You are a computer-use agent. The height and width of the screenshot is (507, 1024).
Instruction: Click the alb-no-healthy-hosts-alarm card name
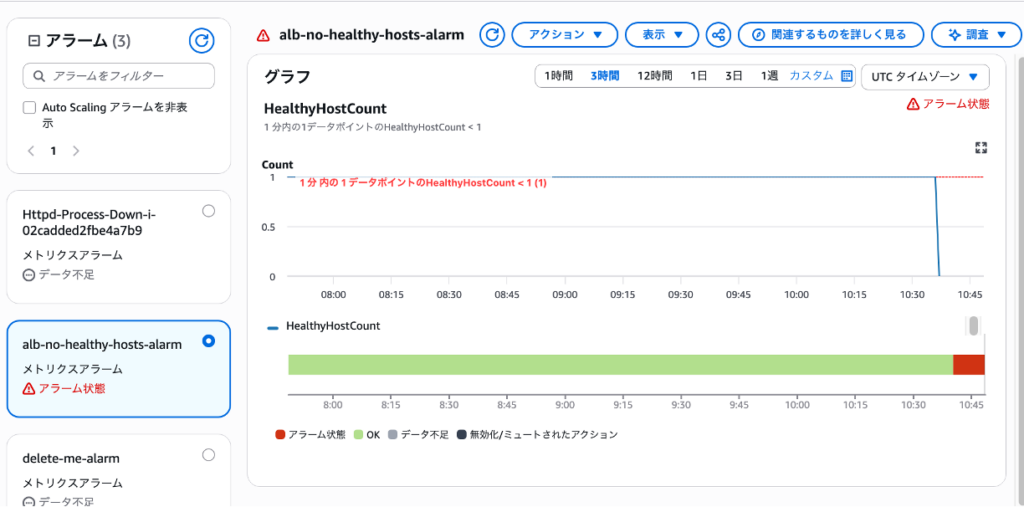(102, 344)
